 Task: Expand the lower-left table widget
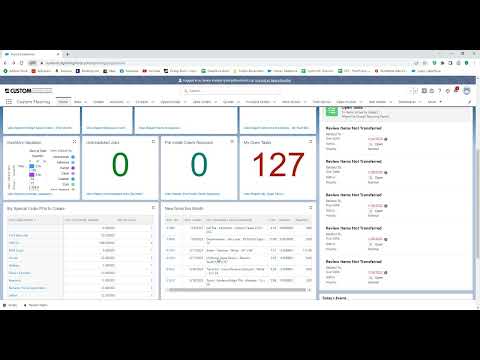pyautogui.click(x=154, y=208)
